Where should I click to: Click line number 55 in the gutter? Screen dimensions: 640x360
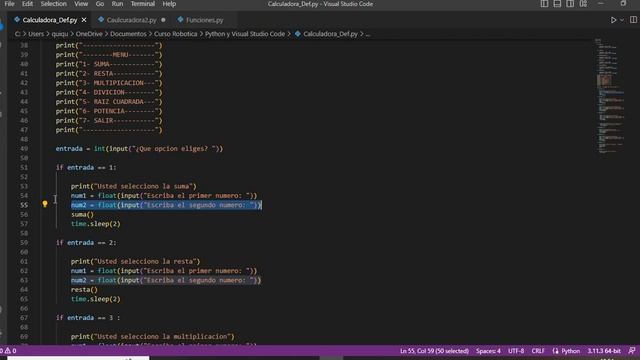click(24, 205)
